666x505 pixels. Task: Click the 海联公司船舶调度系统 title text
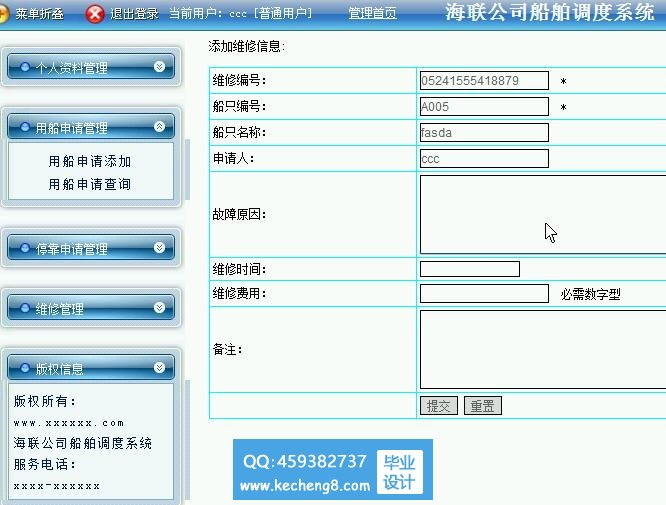pos(550,12)
